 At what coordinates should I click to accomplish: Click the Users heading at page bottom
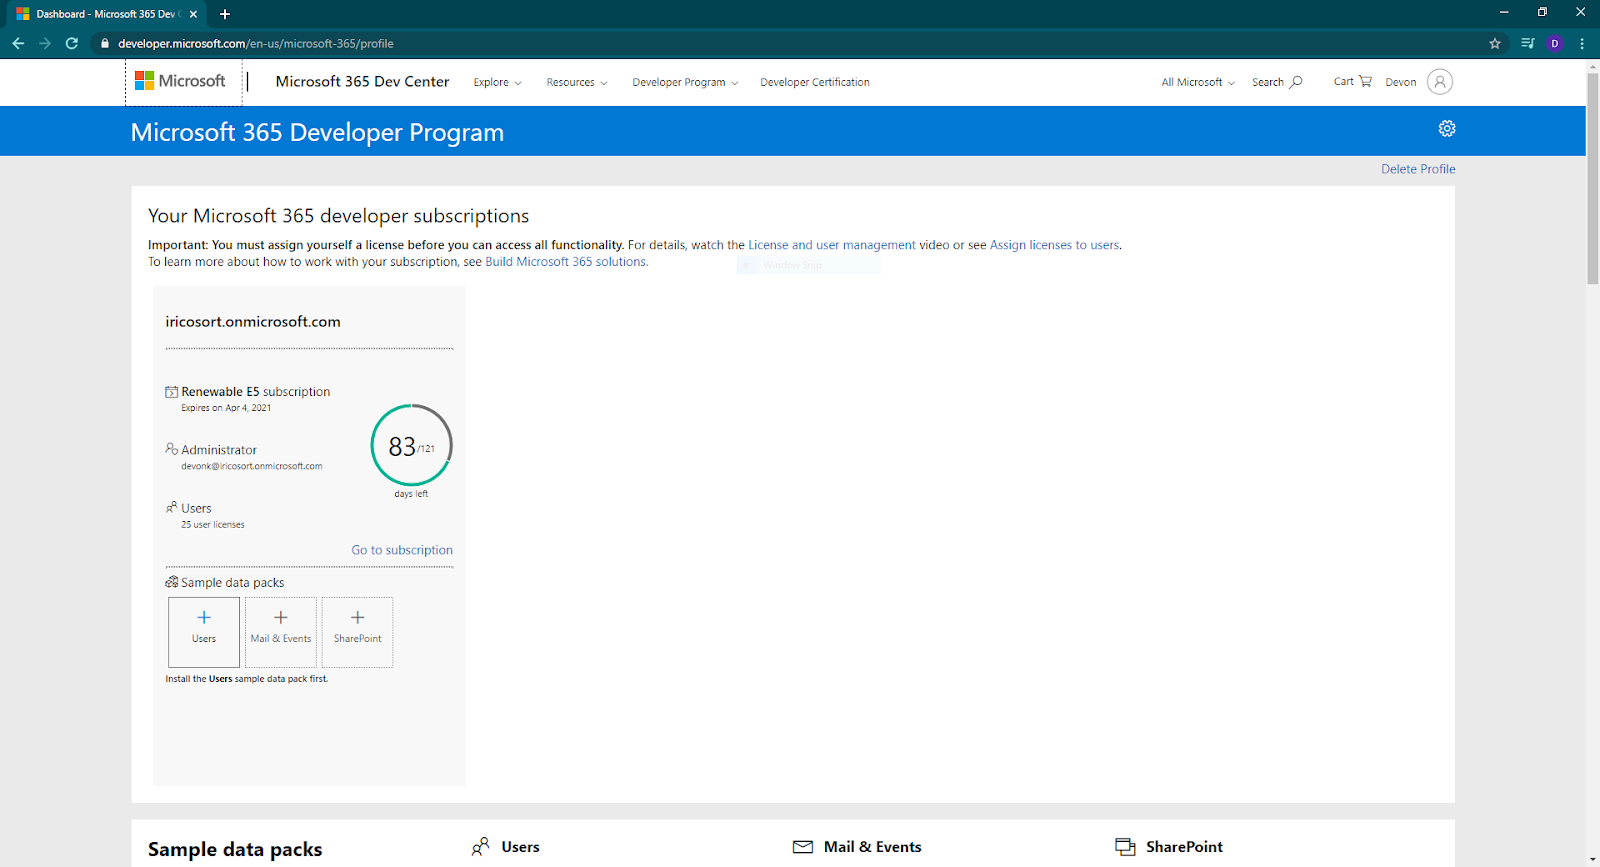pyautogui.click(x=520, y=847)
